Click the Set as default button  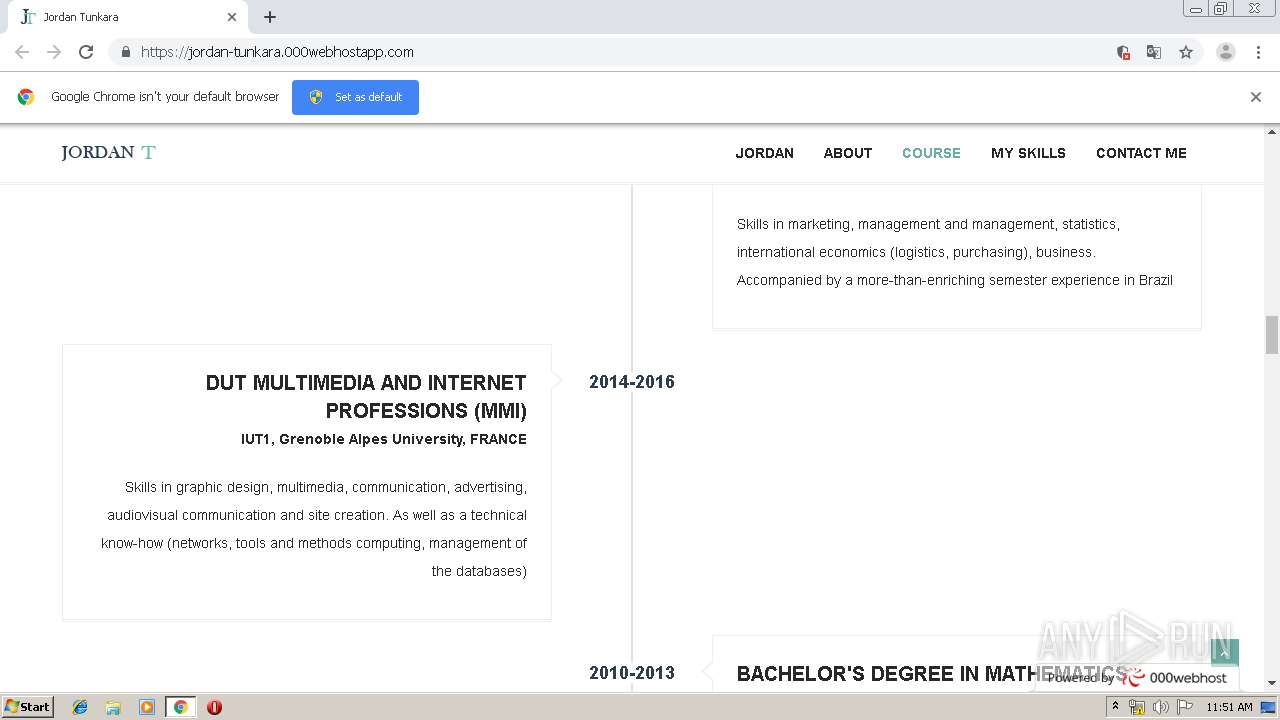(x=355, y=97)
